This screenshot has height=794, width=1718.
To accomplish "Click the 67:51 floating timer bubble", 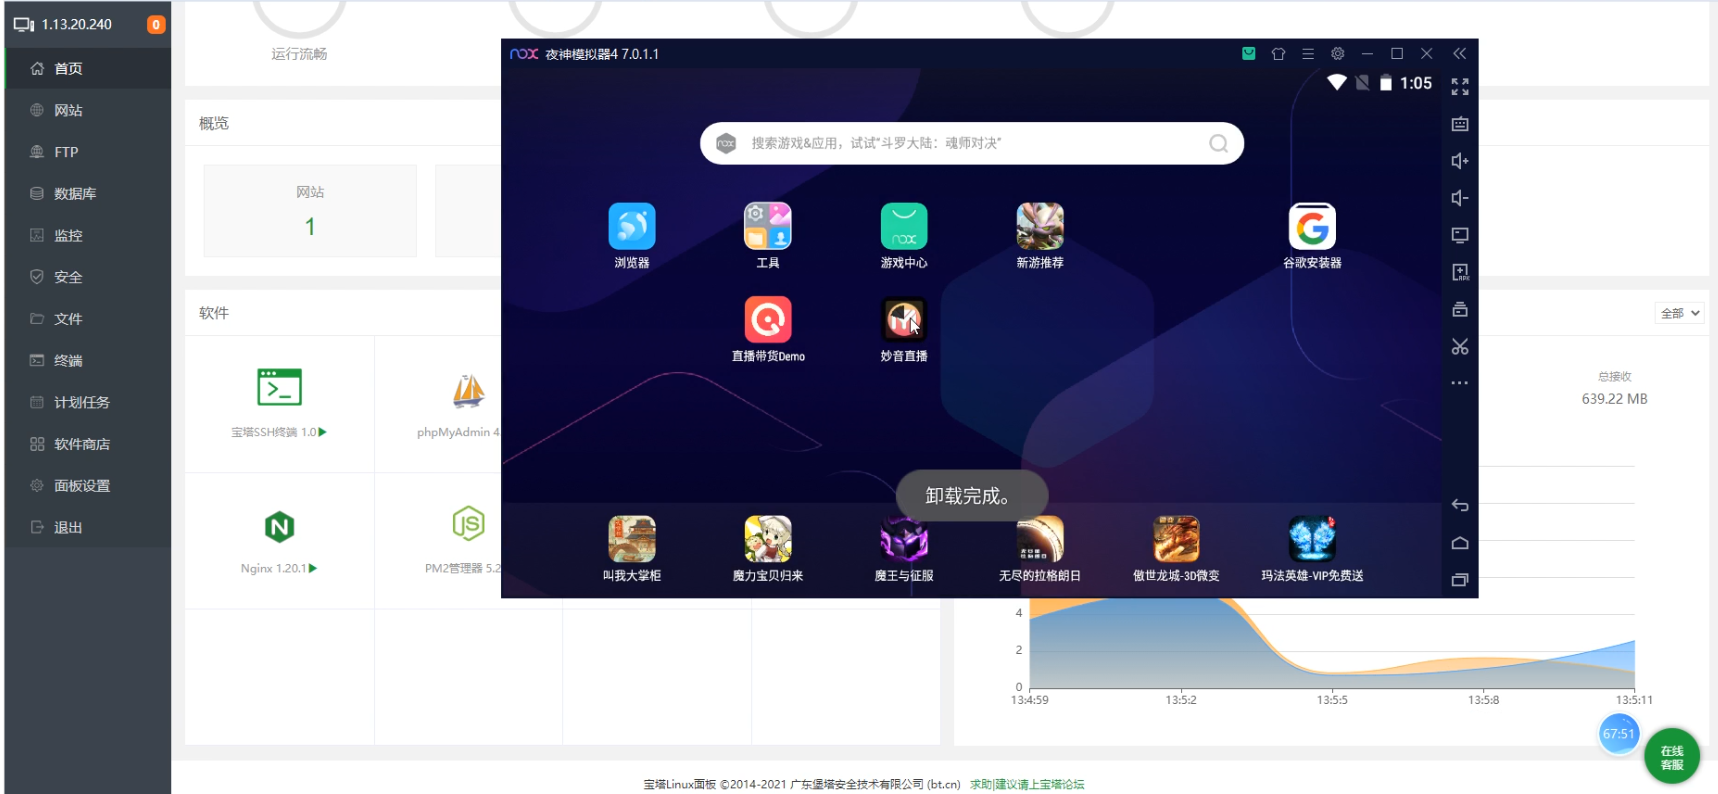I will pos(1618,734).
